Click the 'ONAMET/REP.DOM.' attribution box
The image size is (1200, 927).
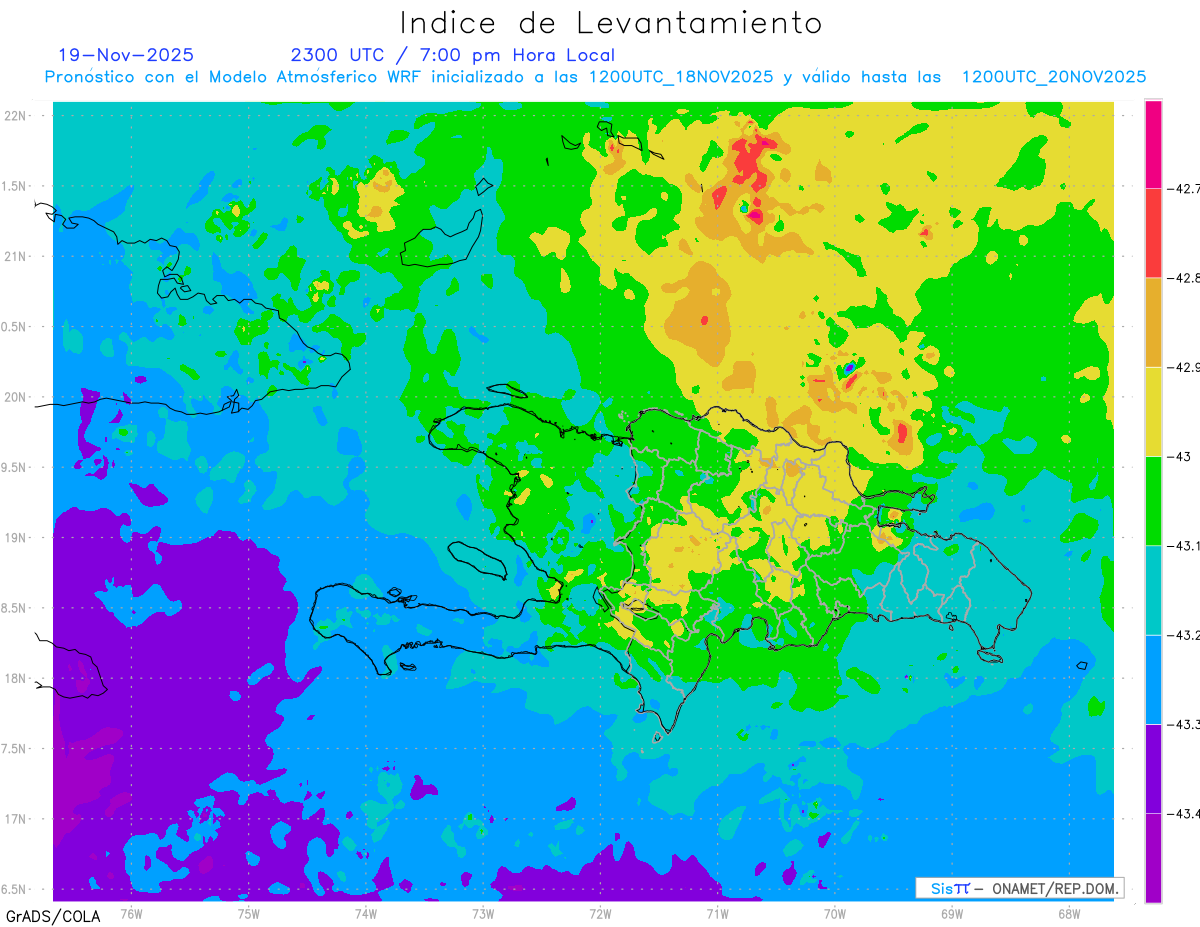1019,888
